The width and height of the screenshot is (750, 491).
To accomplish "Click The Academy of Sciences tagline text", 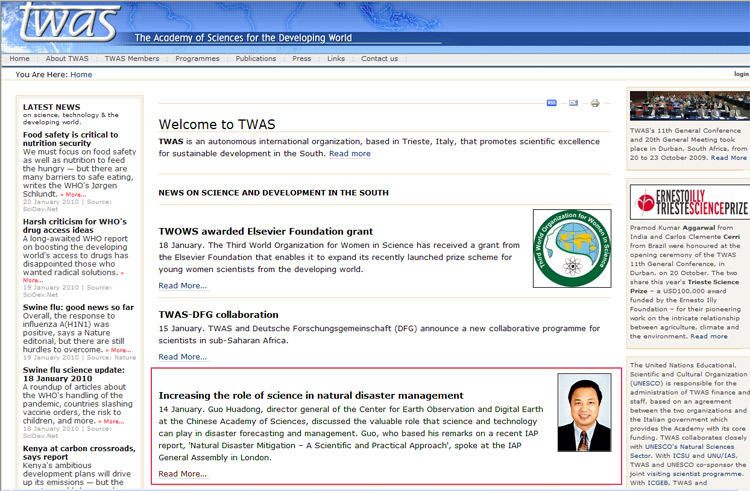I will click(243, 38).
